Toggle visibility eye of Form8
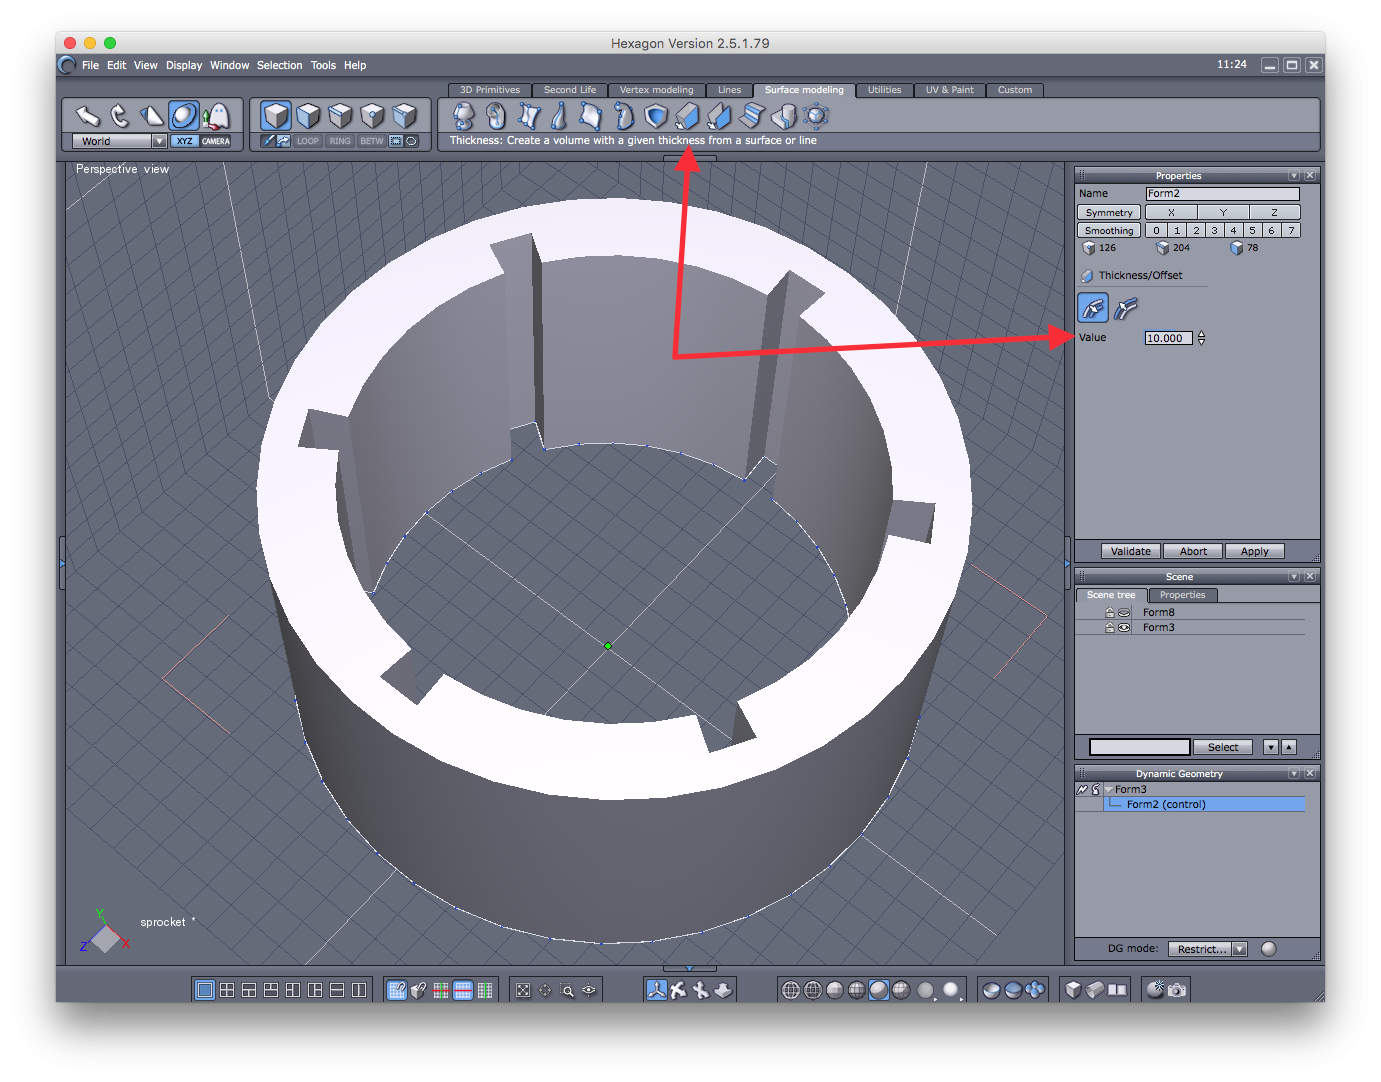 click(x=1124, y=612)
